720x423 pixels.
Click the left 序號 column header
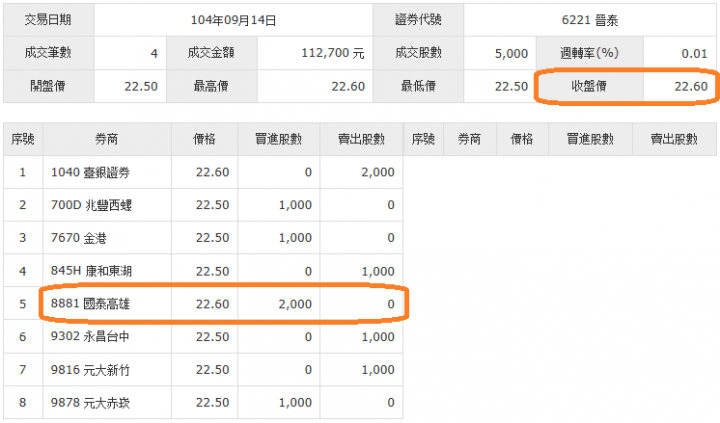click(23, 139)
